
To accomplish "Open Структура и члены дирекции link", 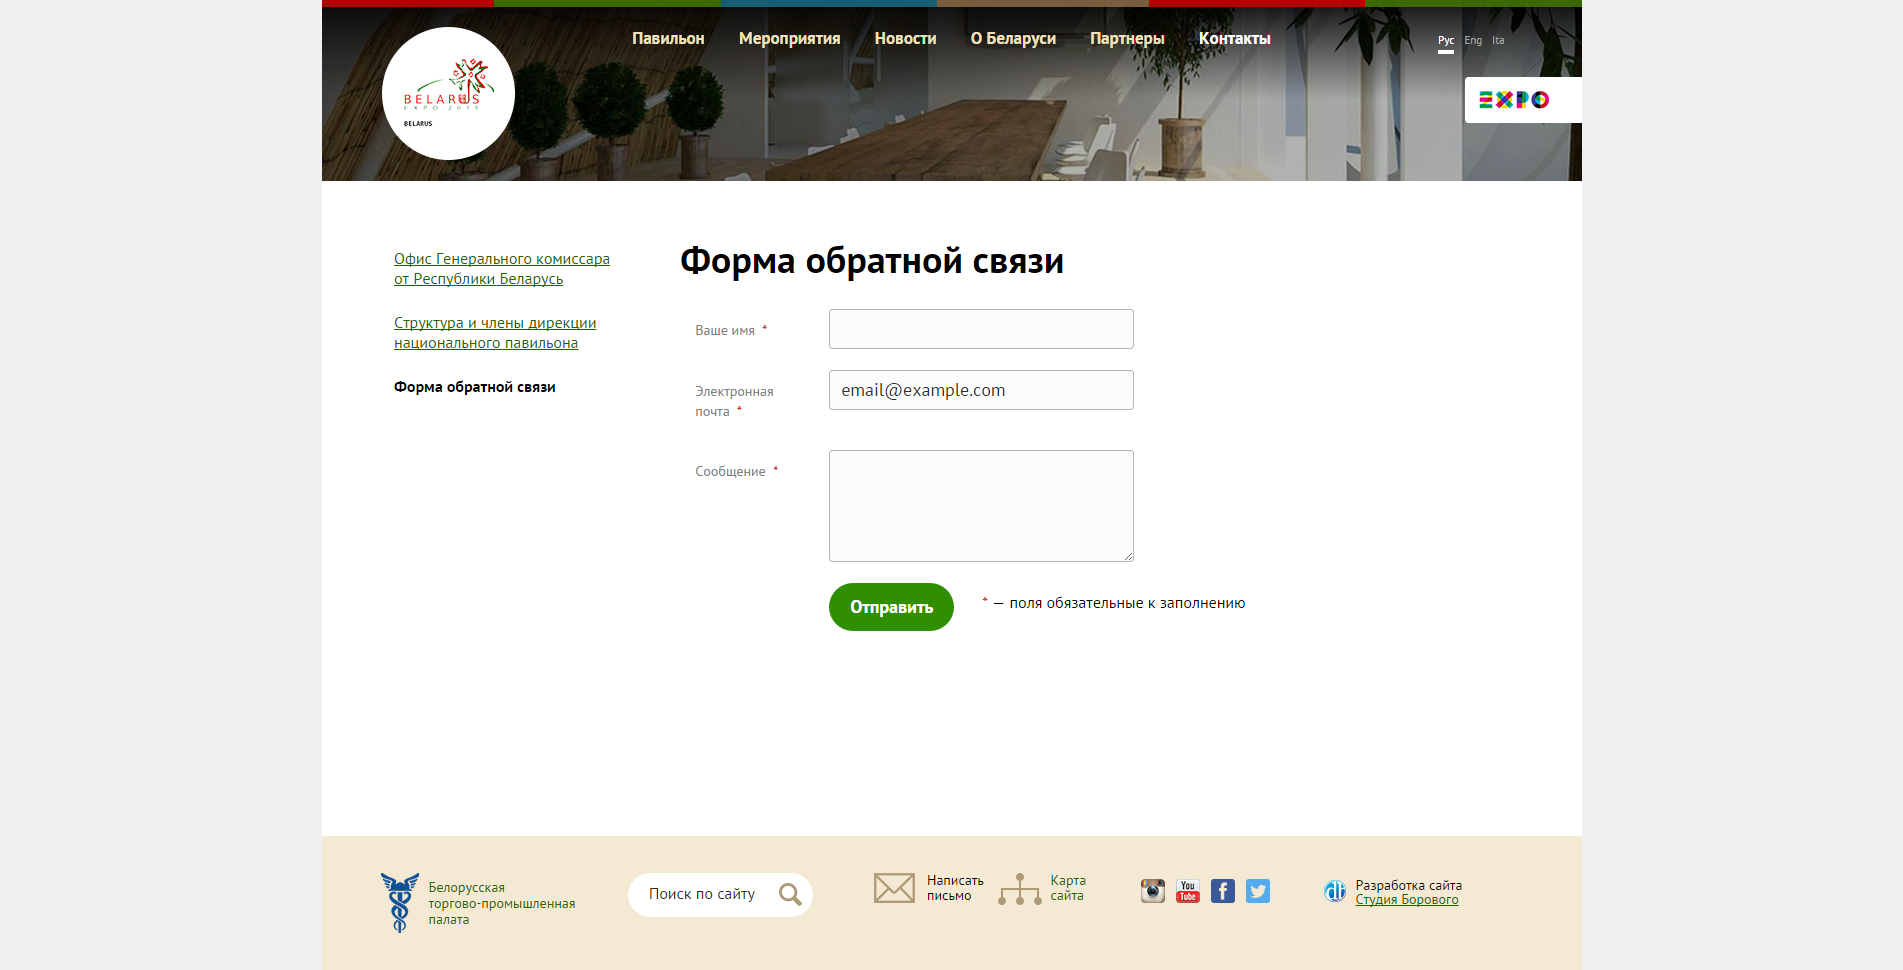I will tap(495, 333).
